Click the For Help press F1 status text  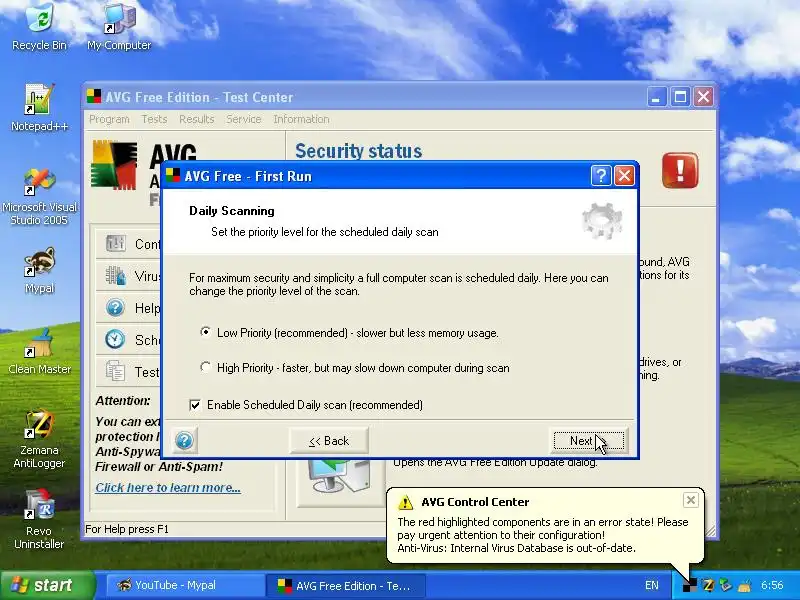[x=127, y=529]
